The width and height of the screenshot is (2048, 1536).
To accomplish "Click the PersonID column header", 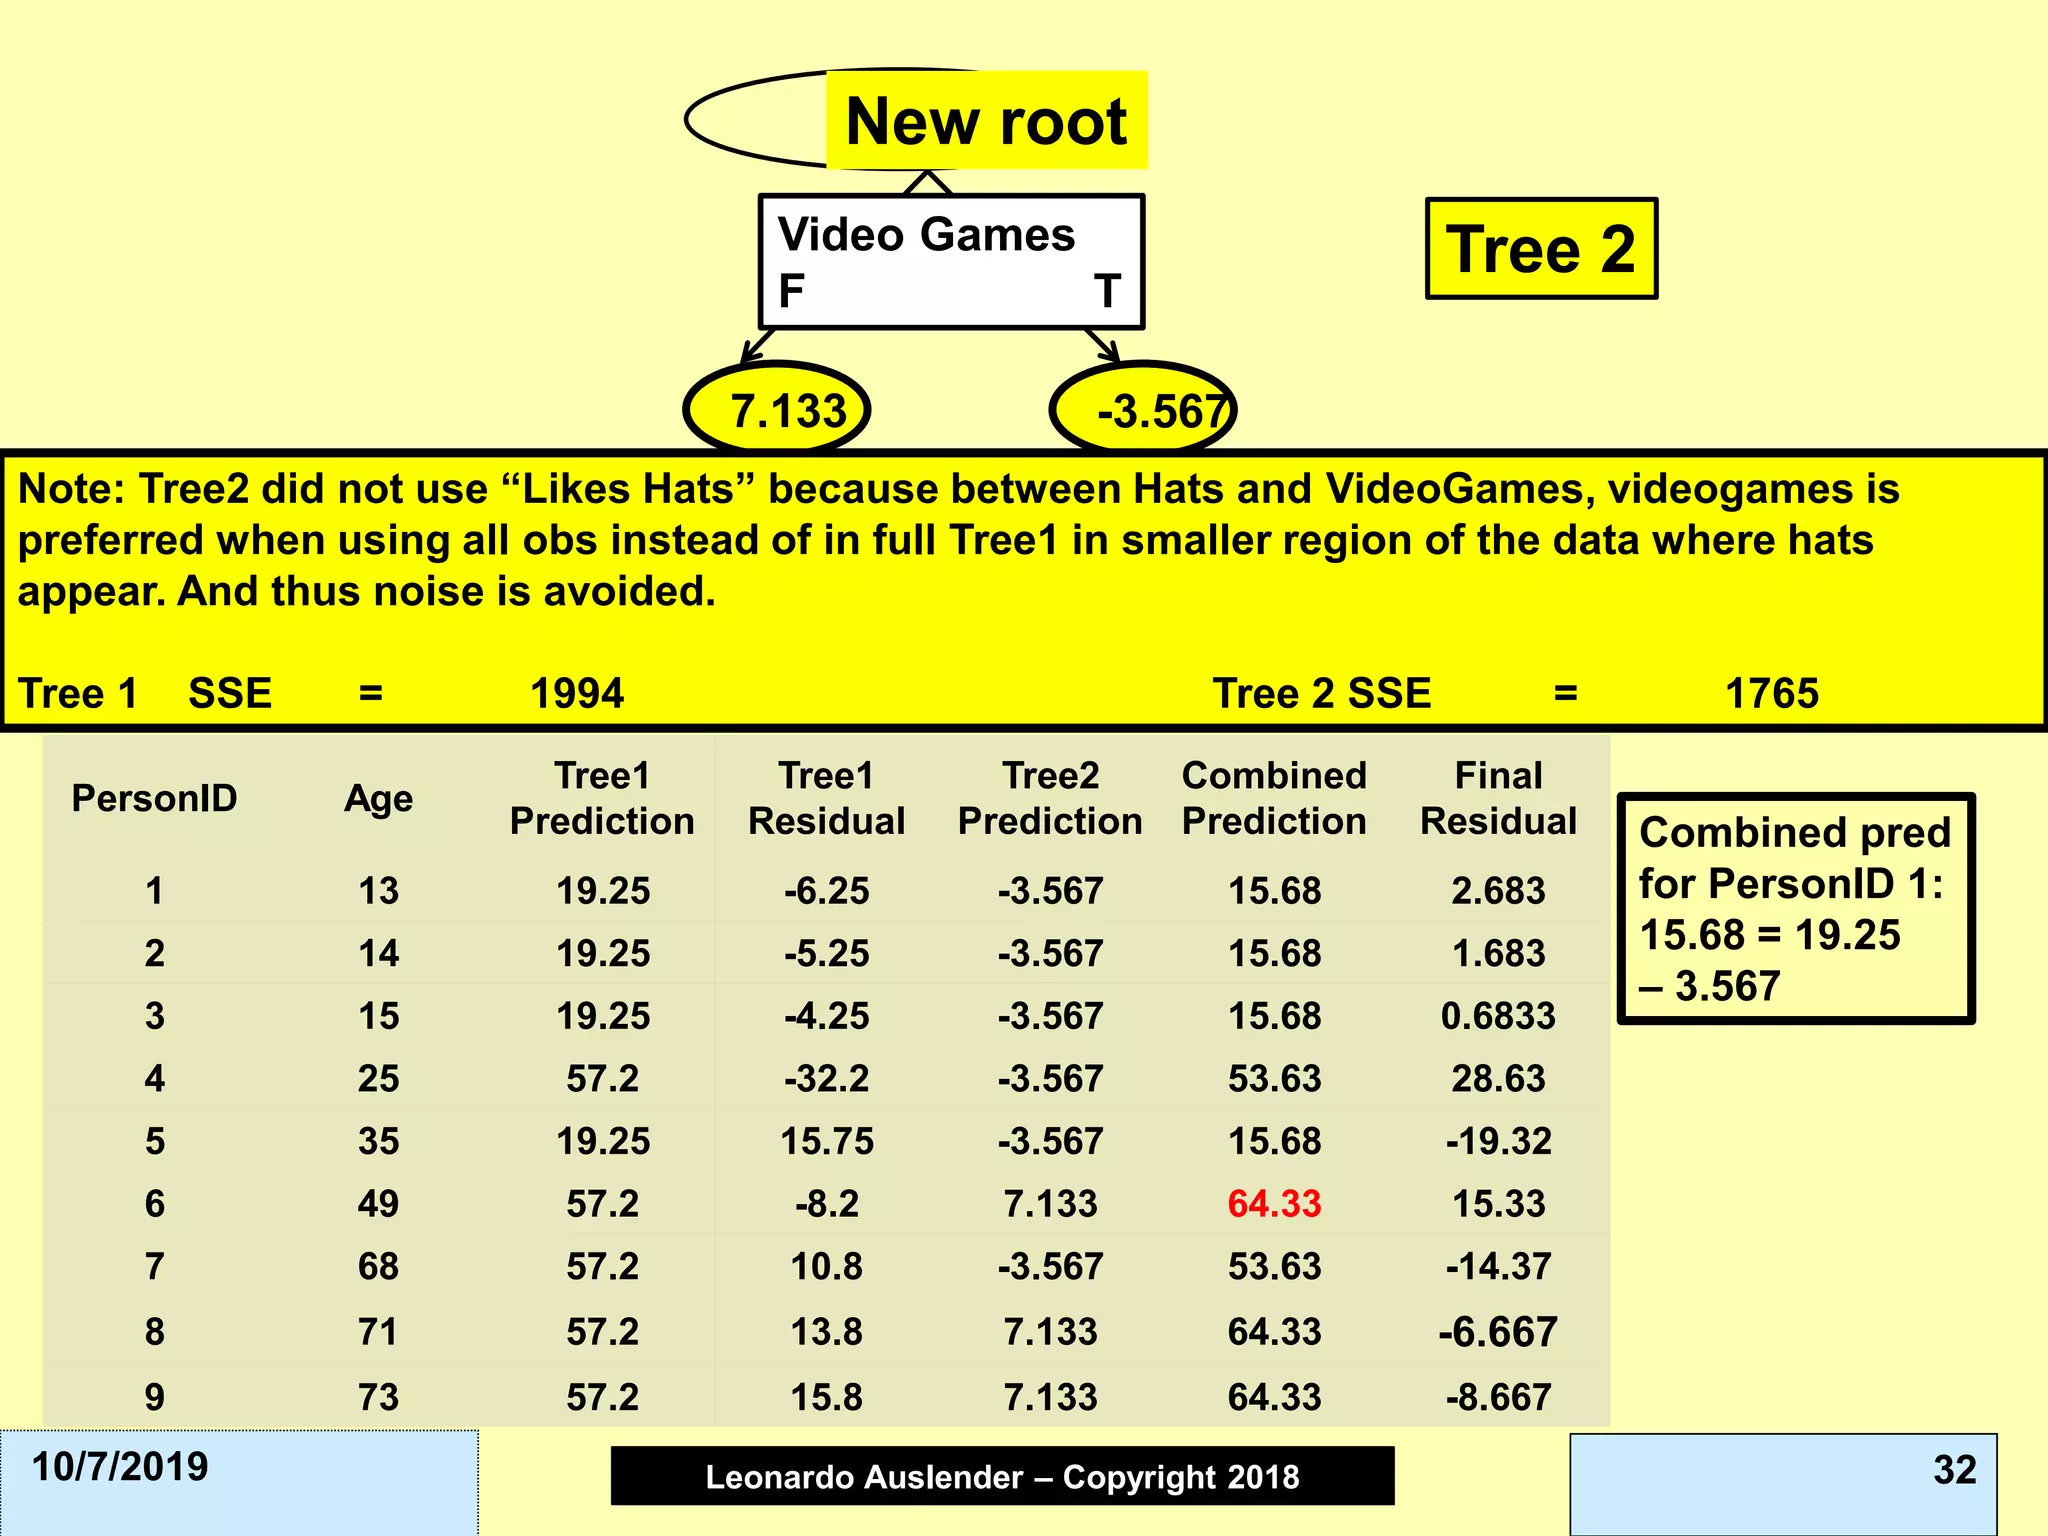I will point(154,798).
